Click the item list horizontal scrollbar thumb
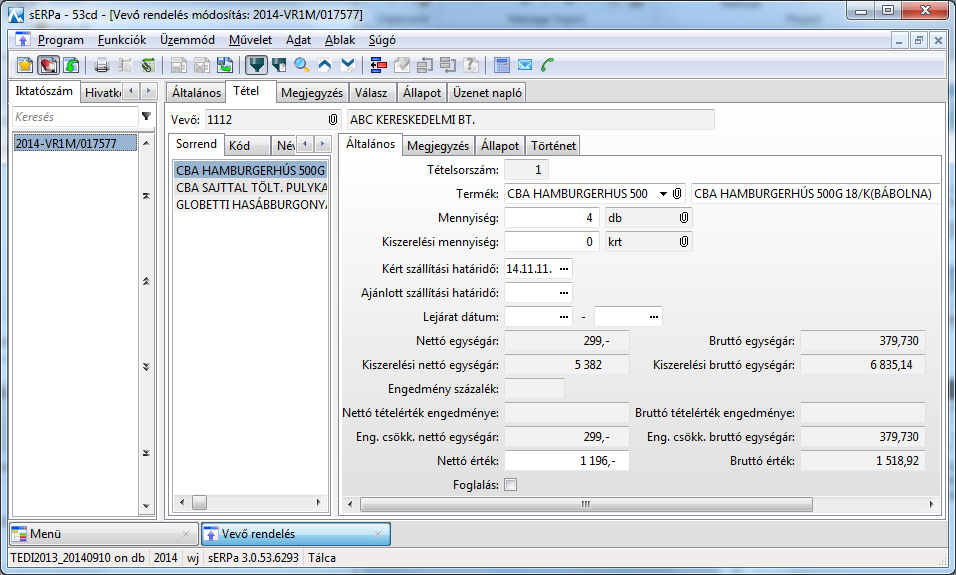This screenshot has height=575, width=956. pos(199,502)
